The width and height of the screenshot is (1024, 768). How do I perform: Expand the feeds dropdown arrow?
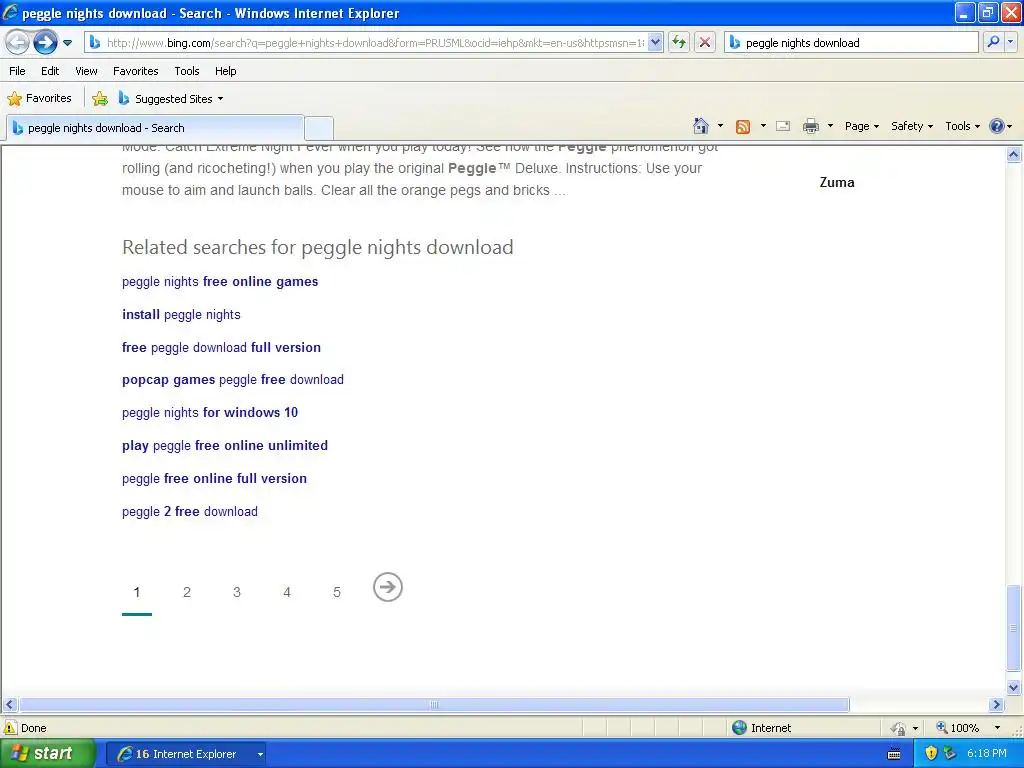pos(763,126)
